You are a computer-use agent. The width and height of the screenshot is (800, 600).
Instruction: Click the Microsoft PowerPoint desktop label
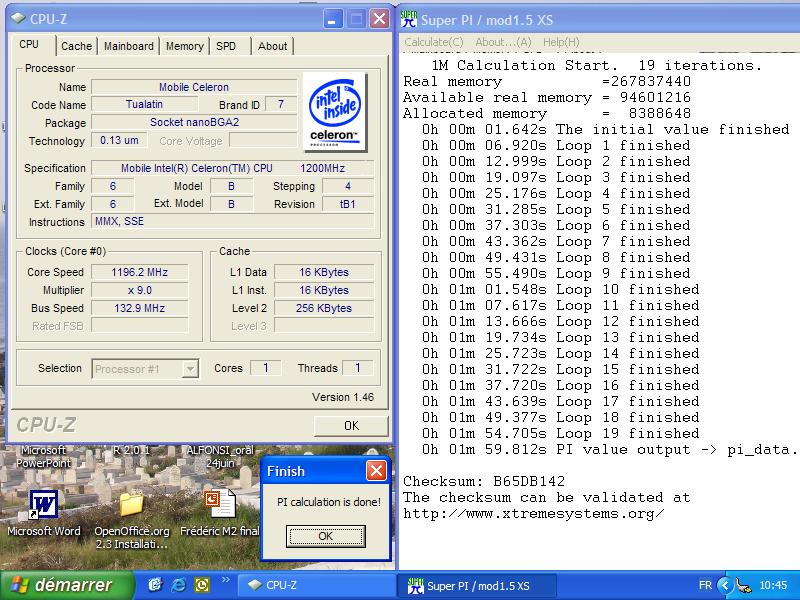(x=43, y=456)
